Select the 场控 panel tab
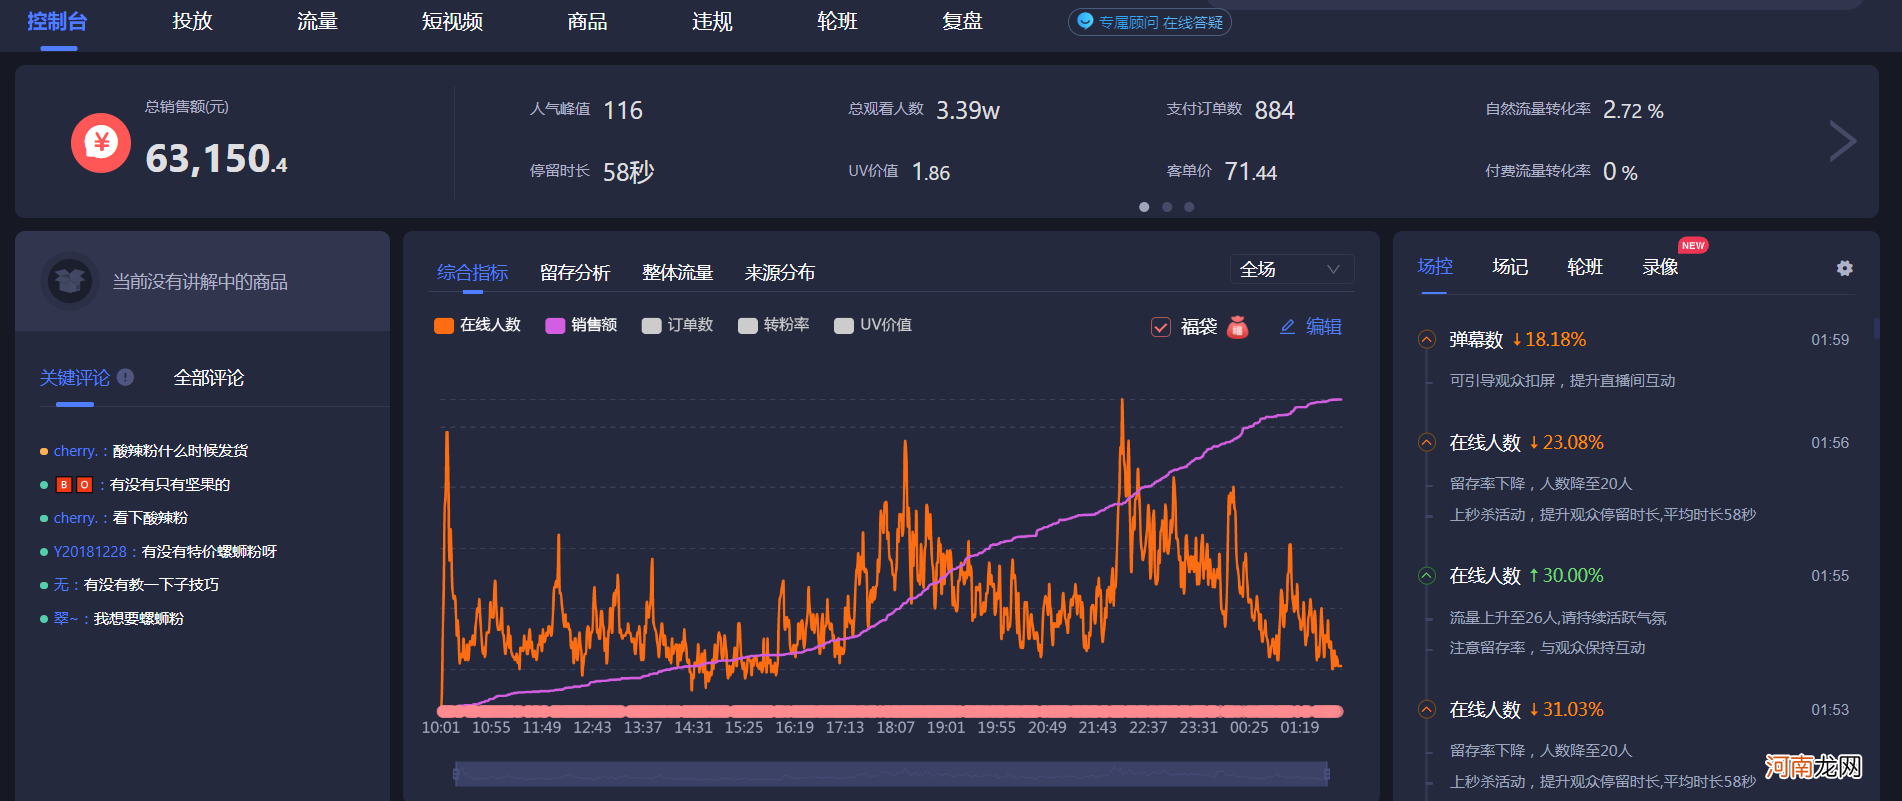This screenshot has height=801, width=1902. (x=1435, y=267)
